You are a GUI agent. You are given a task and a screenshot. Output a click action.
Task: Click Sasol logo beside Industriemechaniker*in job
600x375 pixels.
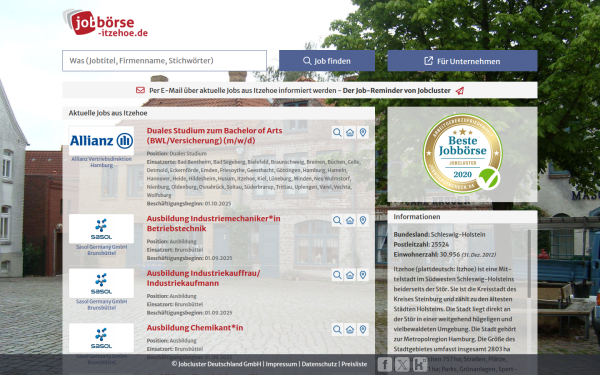[101, 229]
